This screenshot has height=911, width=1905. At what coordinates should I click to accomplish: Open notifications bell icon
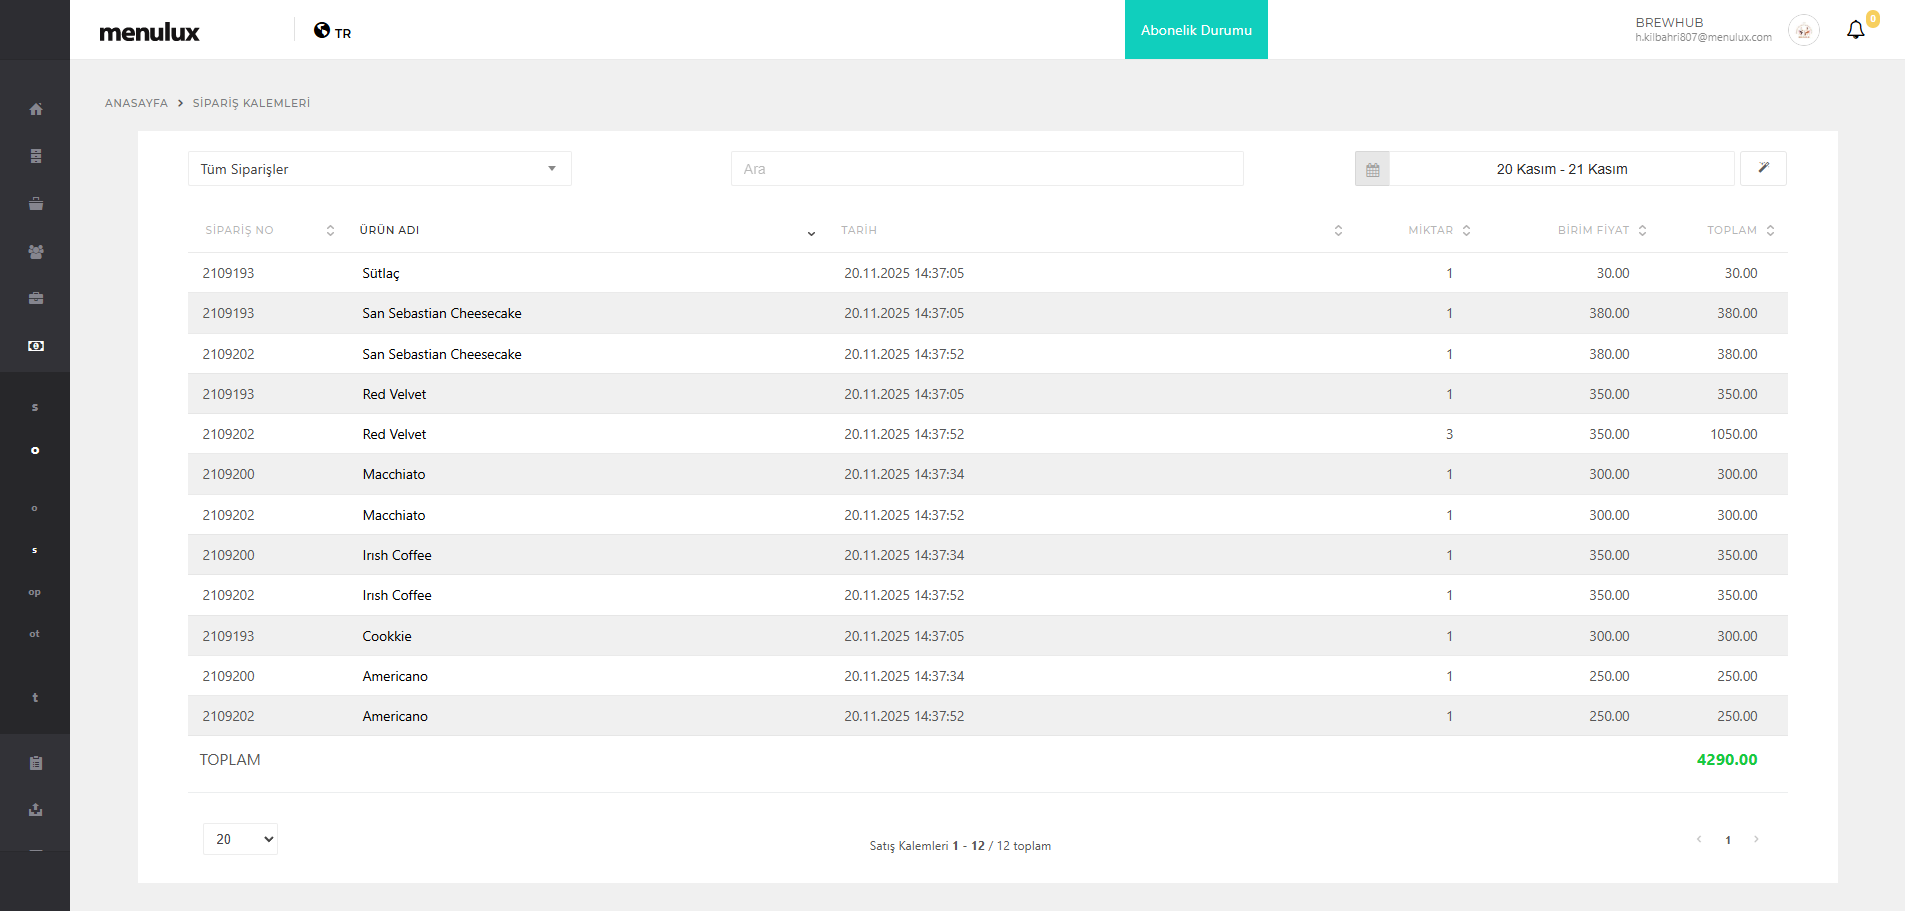(1855, 30)
